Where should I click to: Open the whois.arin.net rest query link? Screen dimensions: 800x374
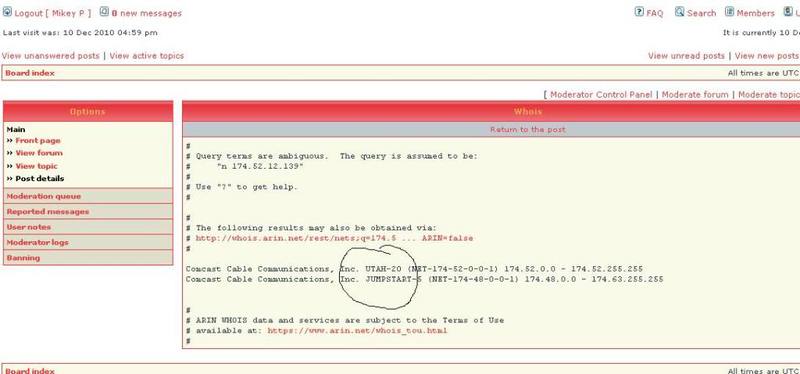point(334,238)
